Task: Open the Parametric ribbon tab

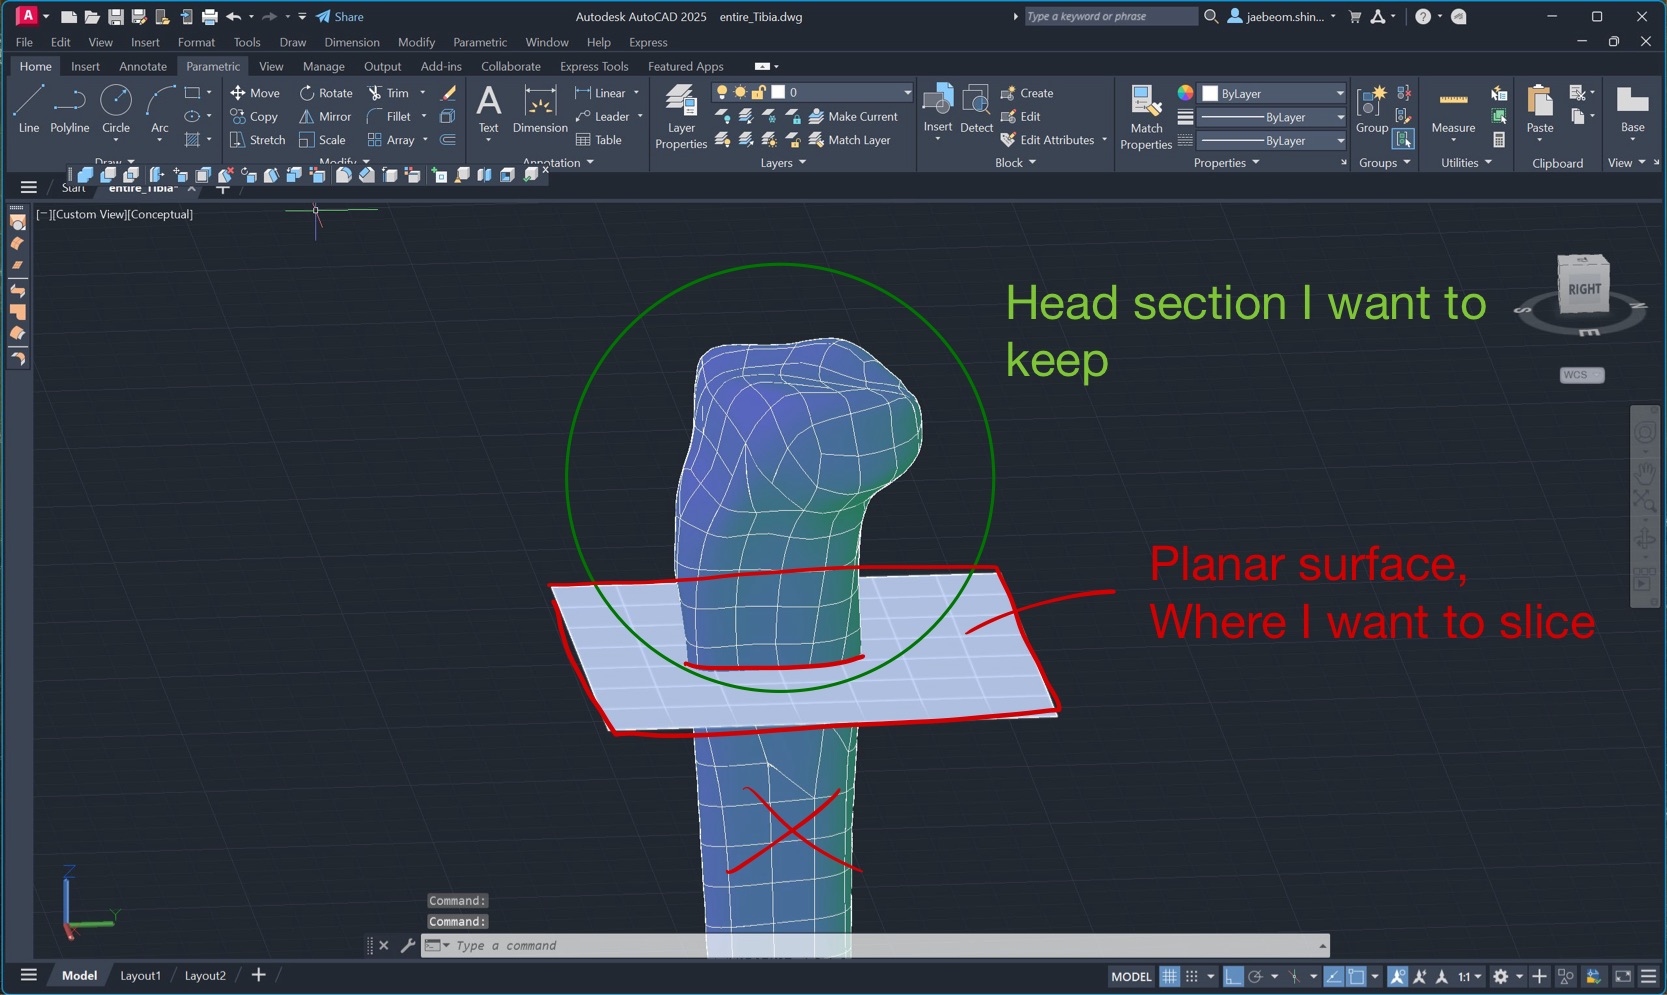Action: [x=213, y=66]
